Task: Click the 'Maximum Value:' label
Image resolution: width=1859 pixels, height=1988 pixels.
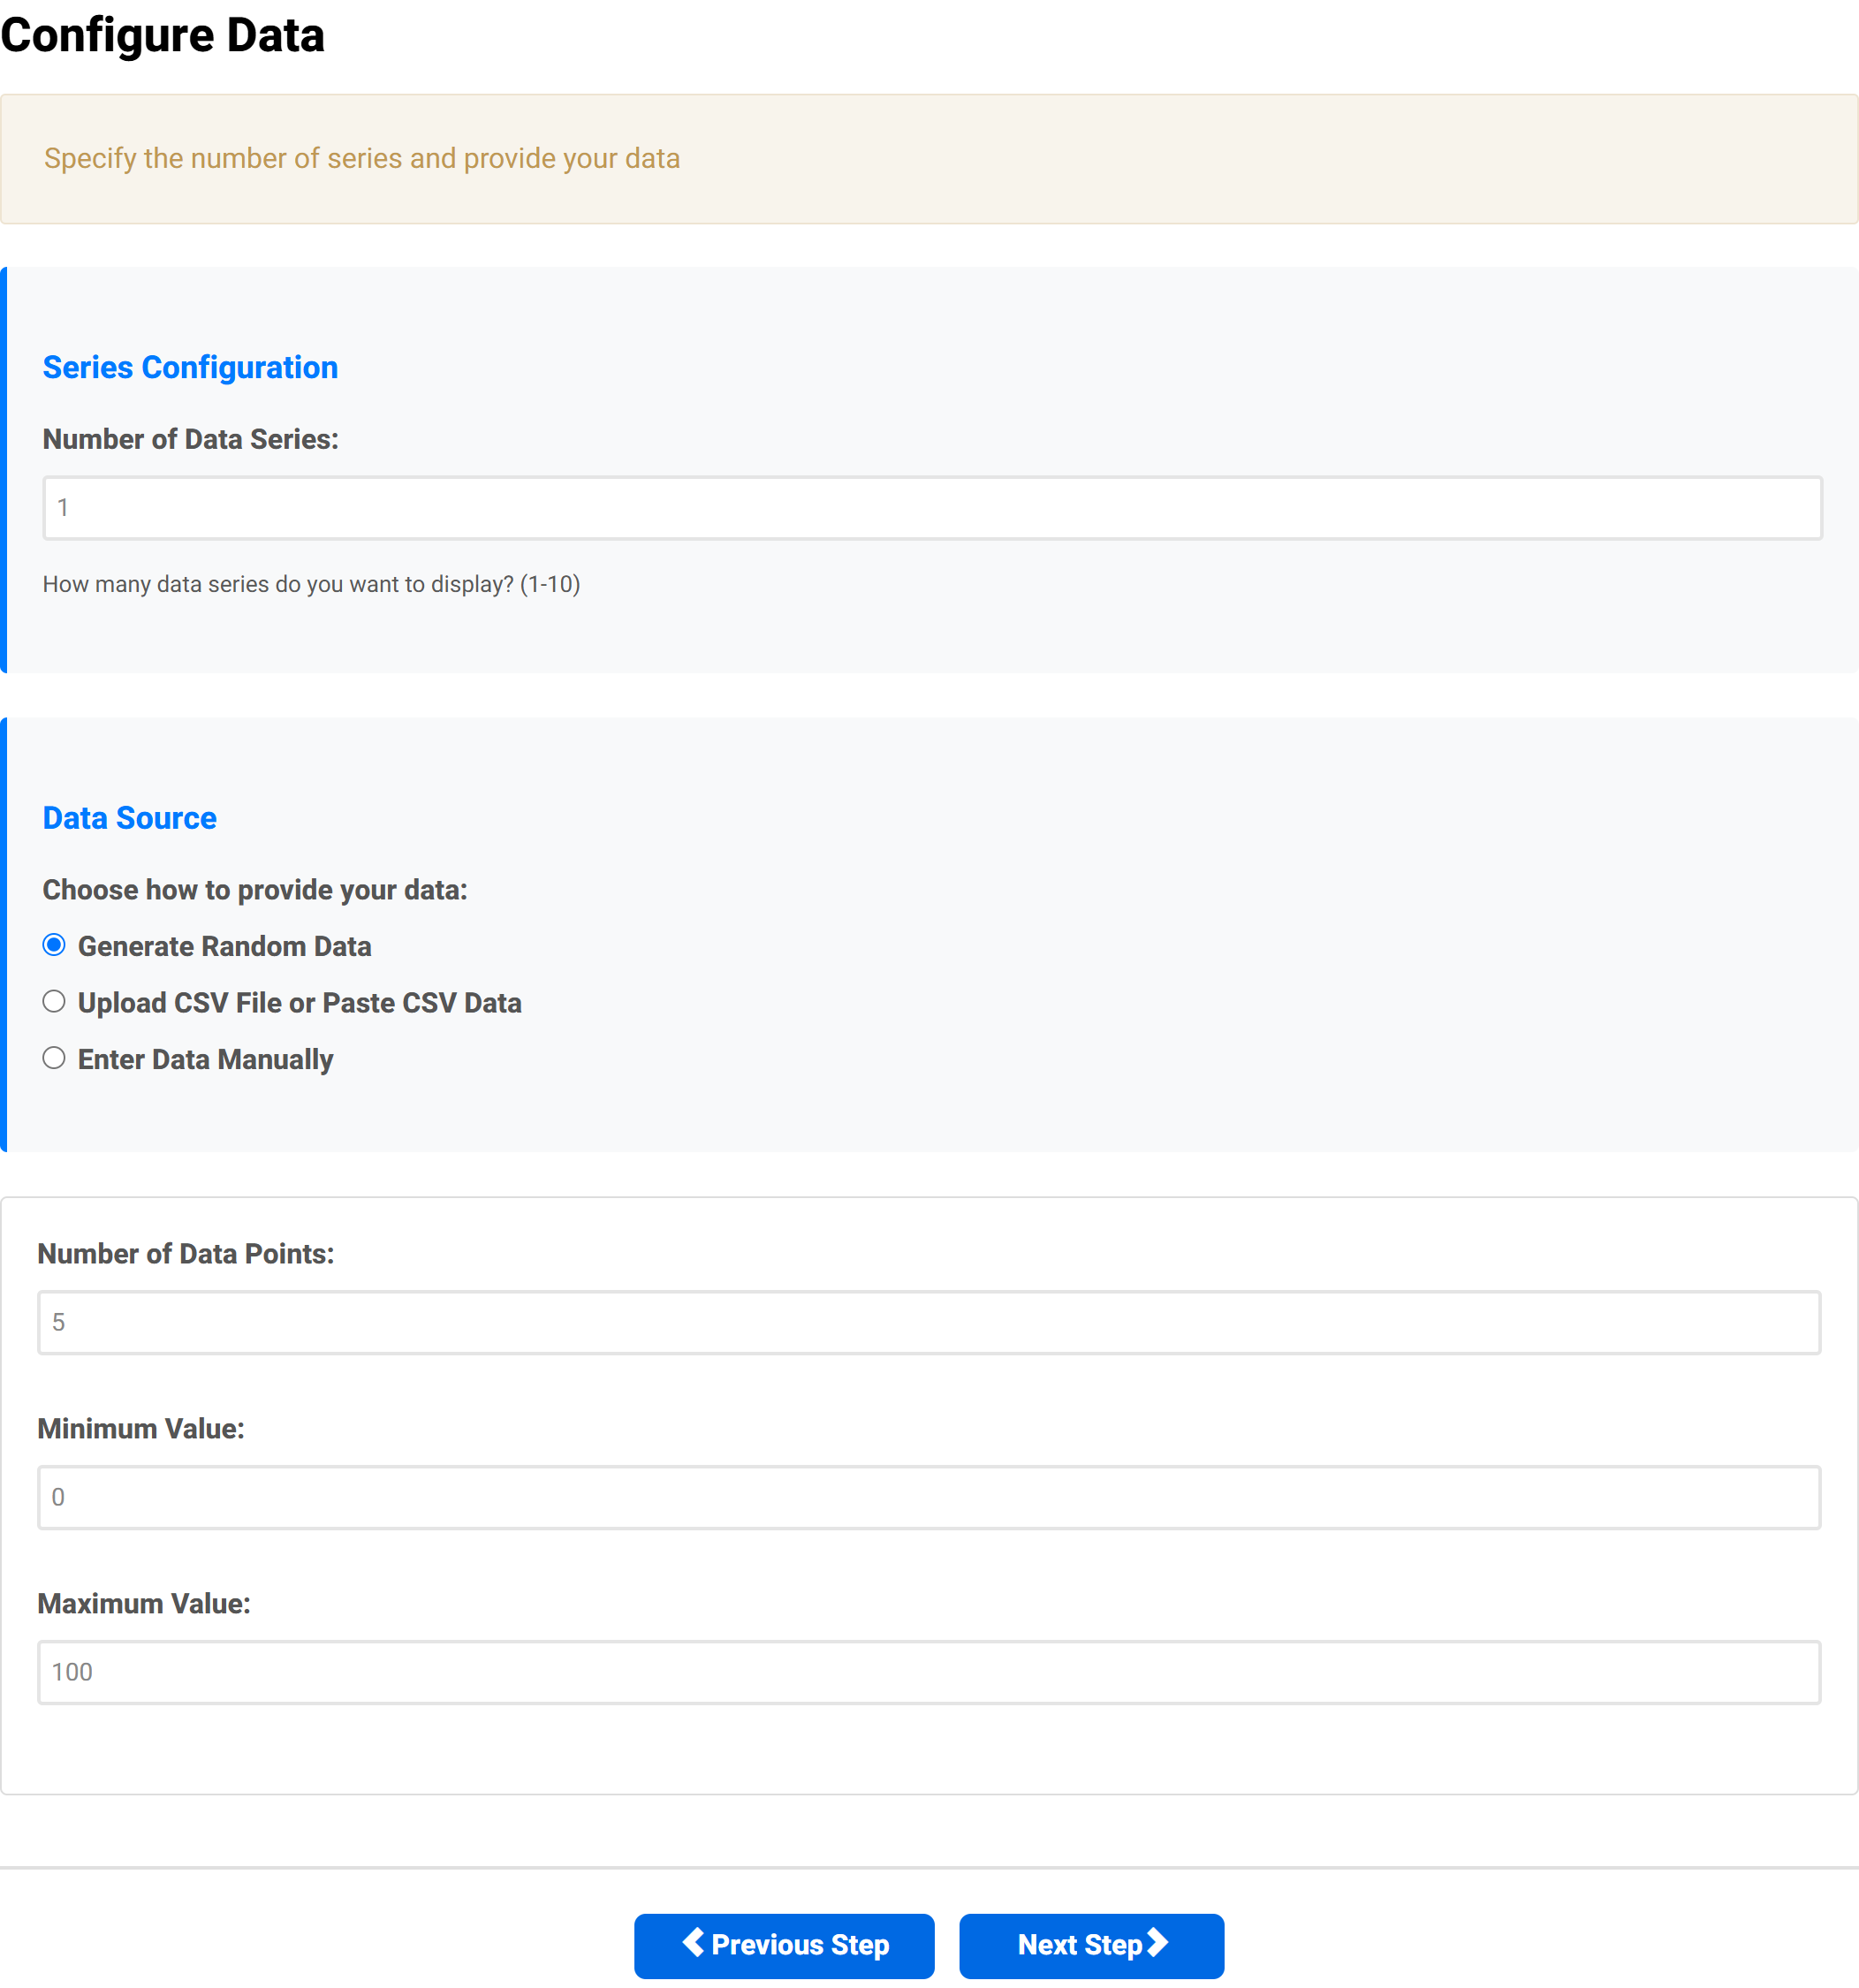Action: [x=144, y=1604]
